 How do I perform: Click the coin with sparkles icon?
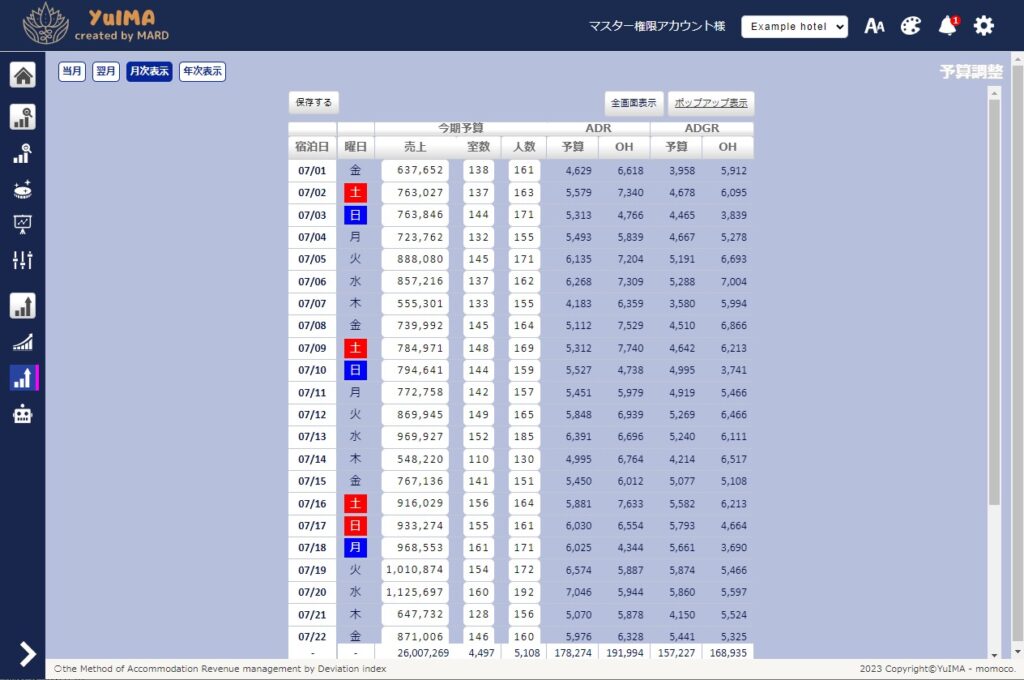tap(23, 189)
